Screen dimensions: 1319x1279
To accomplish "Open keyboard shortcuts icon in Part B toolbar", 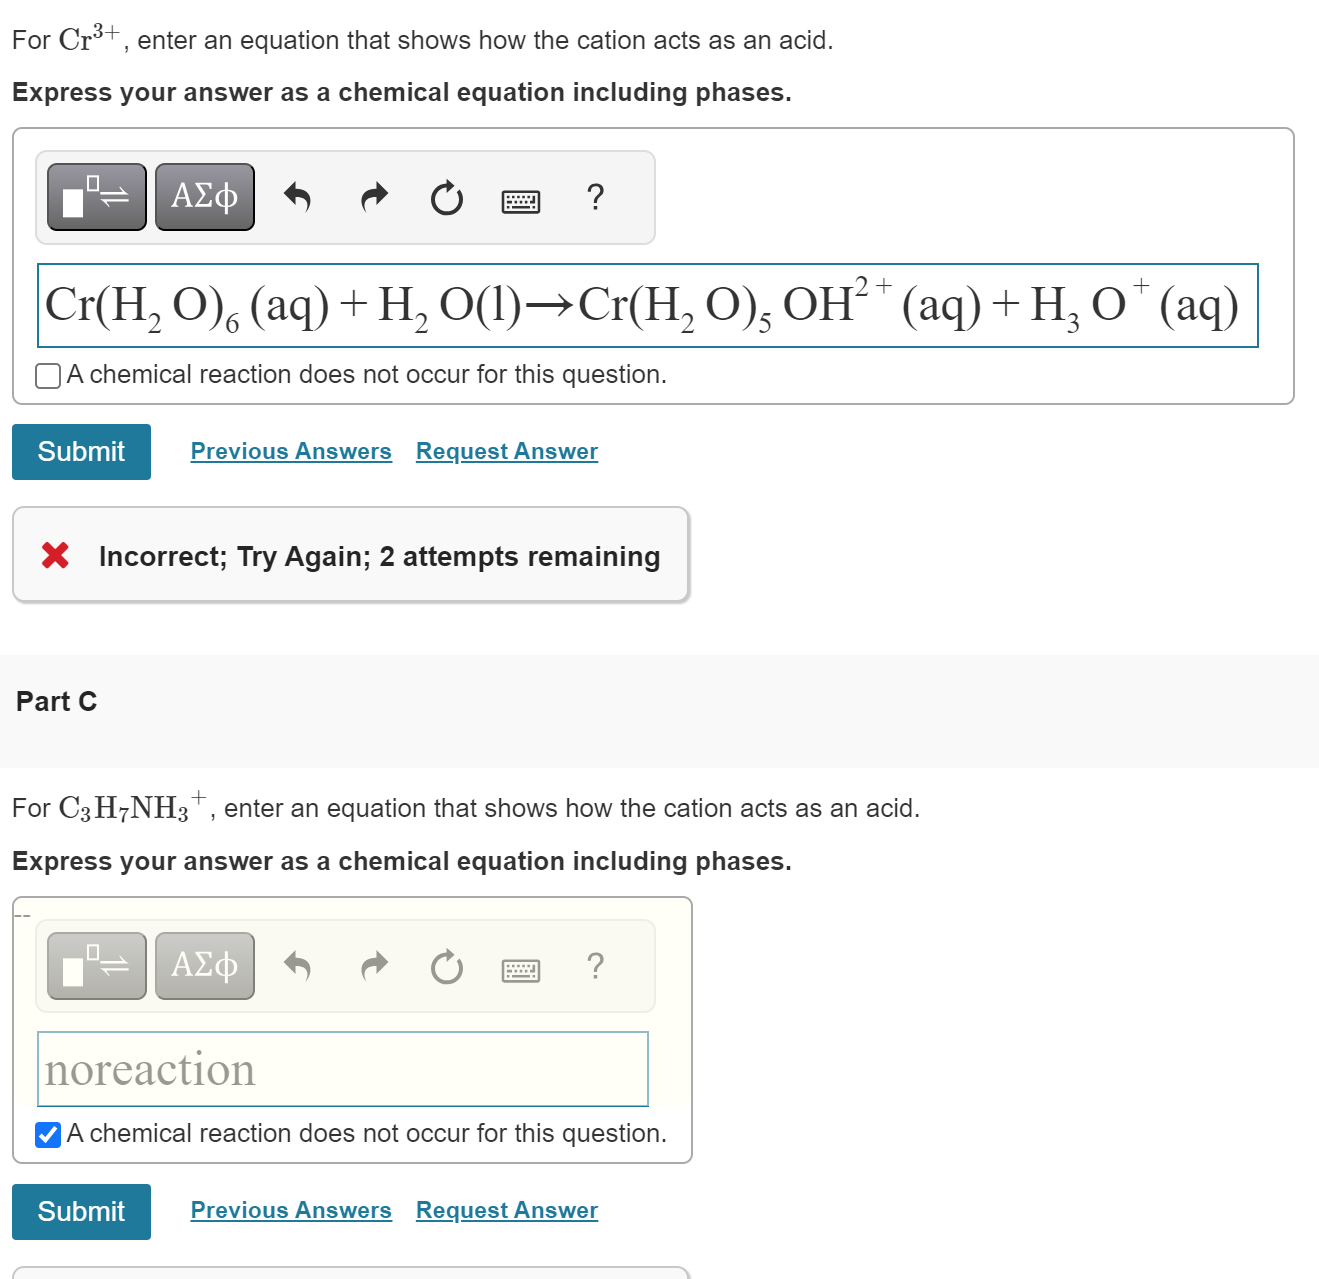I will [521, 199].
